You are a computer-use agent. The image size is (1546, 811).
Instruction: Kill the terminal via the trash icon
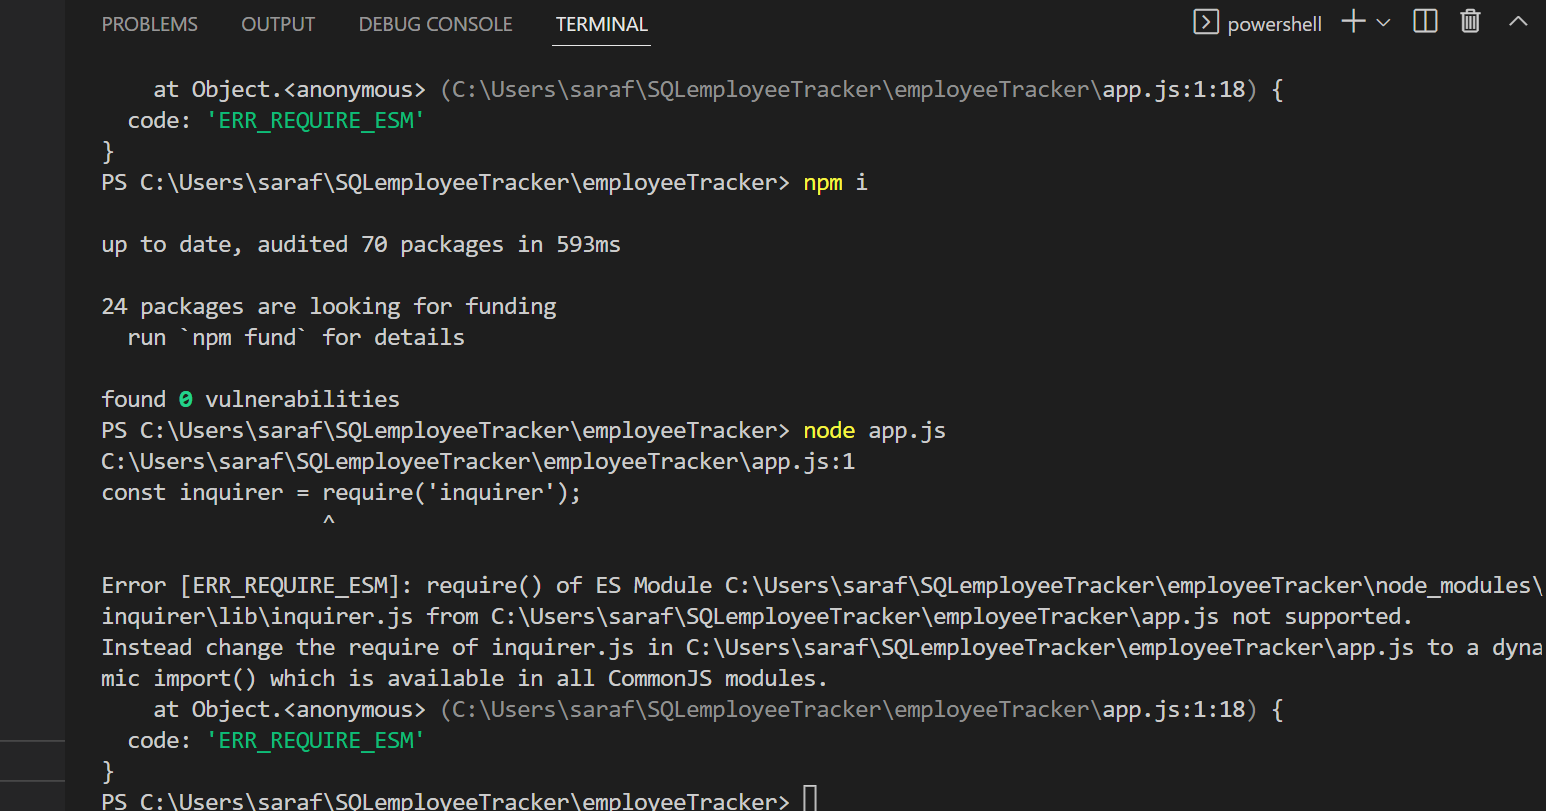point(1469,22)
